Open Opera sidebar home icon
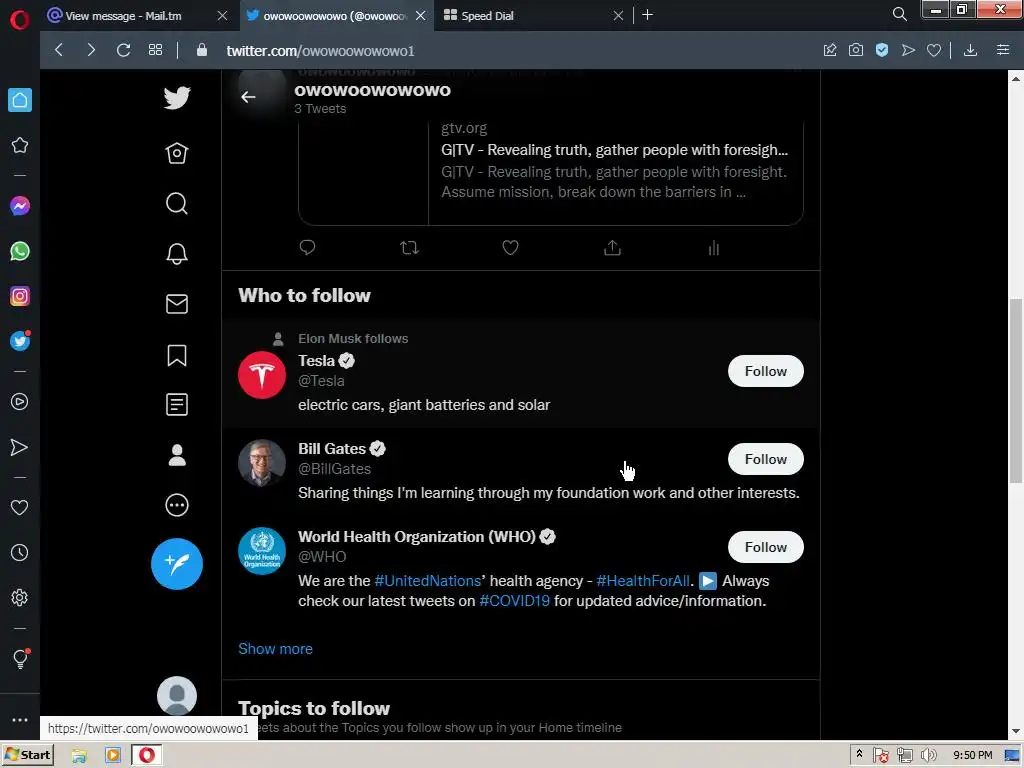The image size is (1024, 768). pyautogui.click(x=20, y=100)
